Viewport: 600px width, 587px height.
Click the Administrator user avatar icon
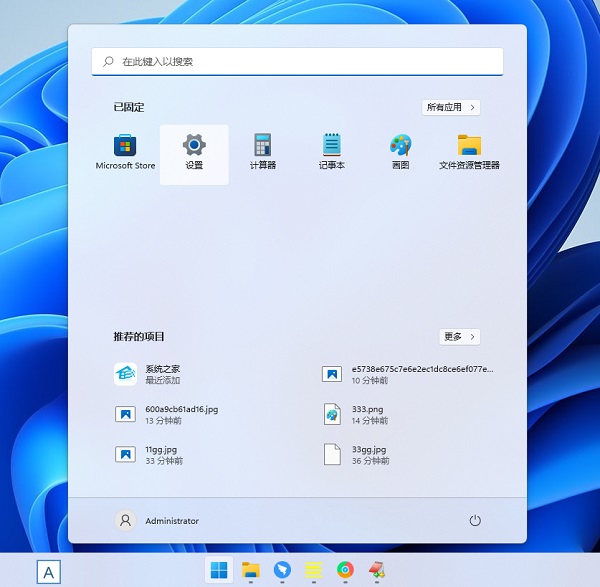(x=125, y=521)
